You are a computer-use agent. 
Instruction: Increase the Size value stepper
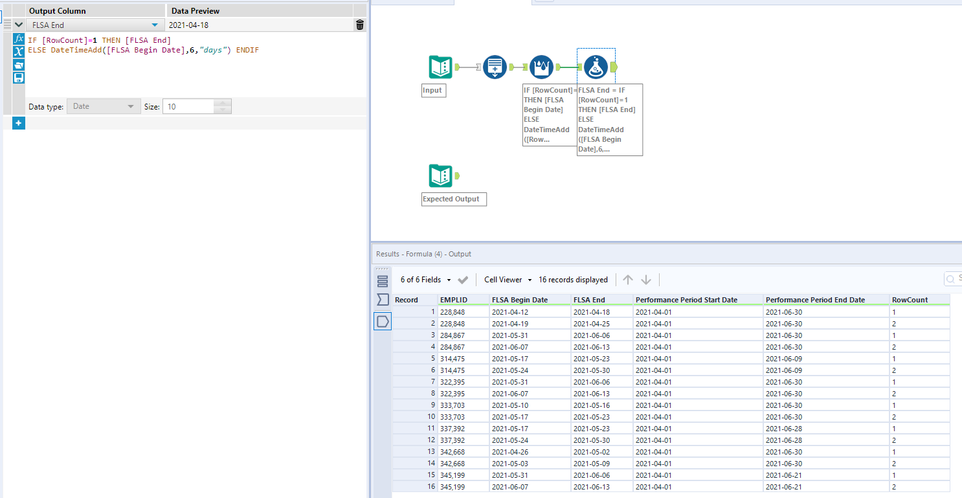click(223, 103)
